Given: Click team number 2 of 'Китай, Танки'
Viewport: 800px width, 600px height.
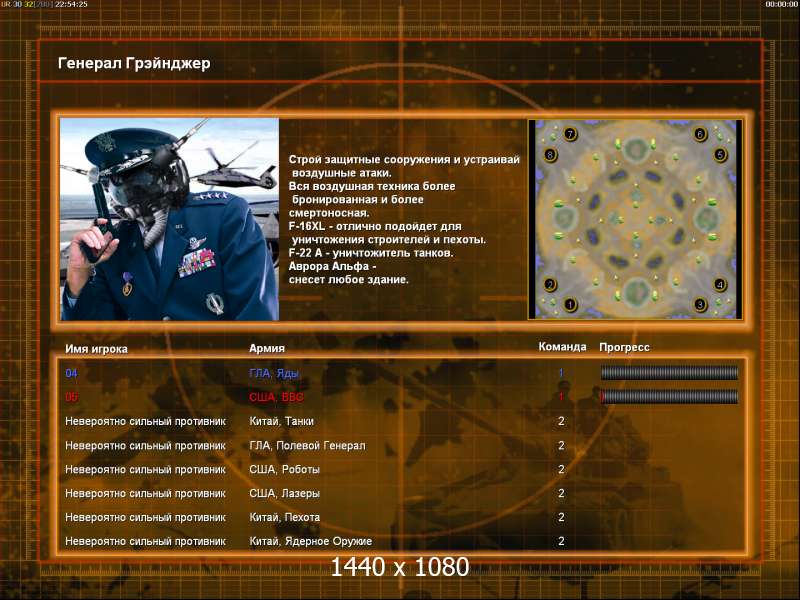Looking at the screenshot, I should tap(561, 421).
